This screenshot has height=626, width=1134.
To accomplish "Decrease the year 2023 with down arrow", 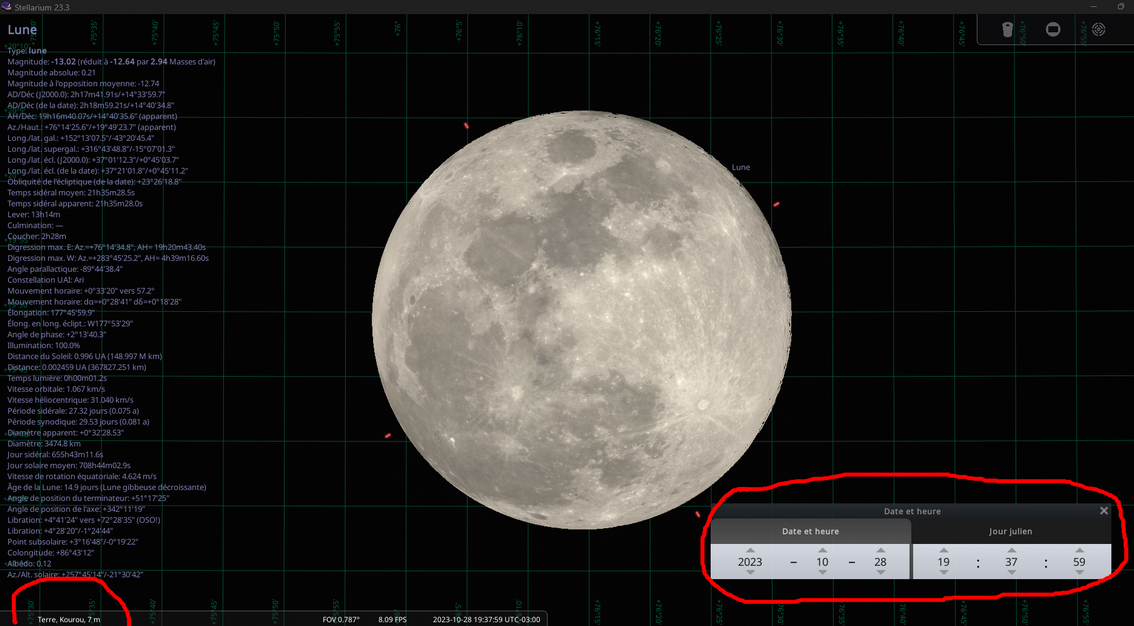I will click(750, 573).
